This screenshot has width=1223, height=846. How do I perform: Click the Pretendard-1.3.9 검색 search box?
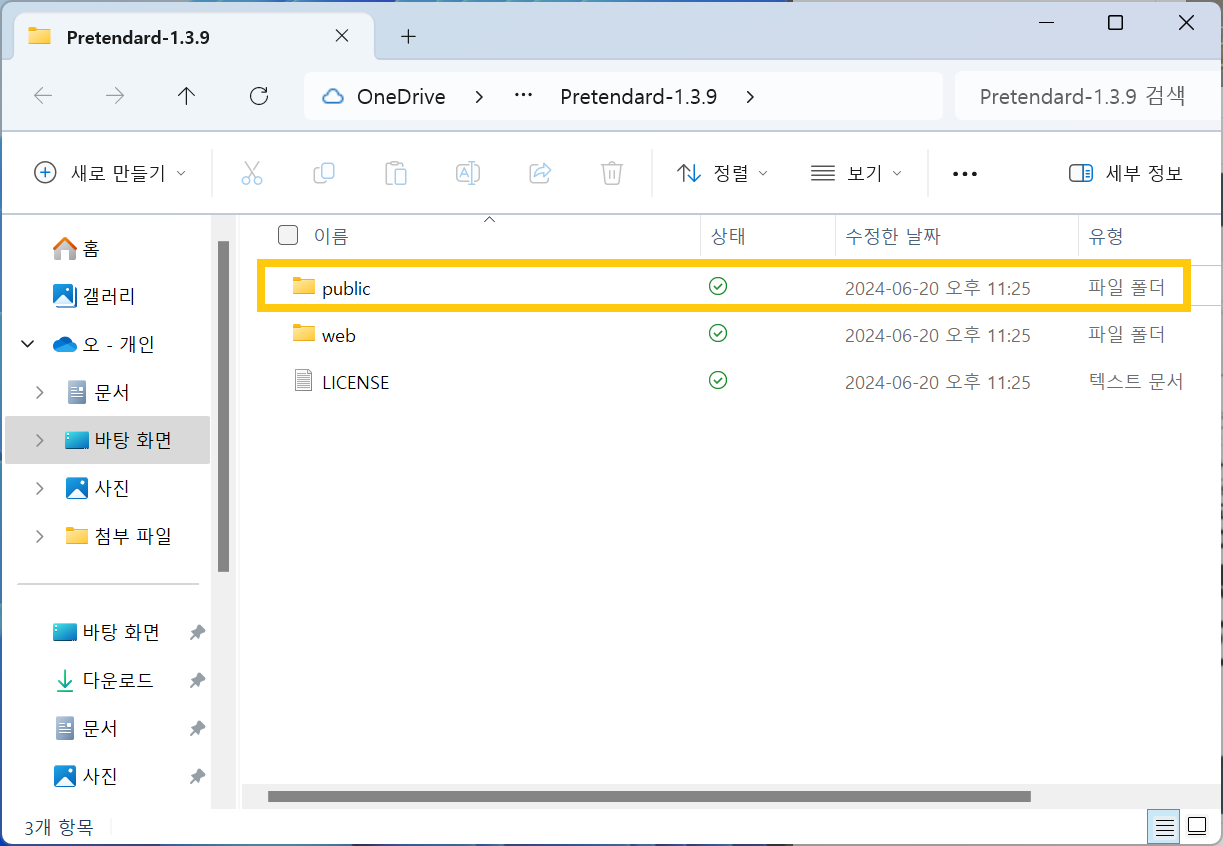coord(1088,97)
